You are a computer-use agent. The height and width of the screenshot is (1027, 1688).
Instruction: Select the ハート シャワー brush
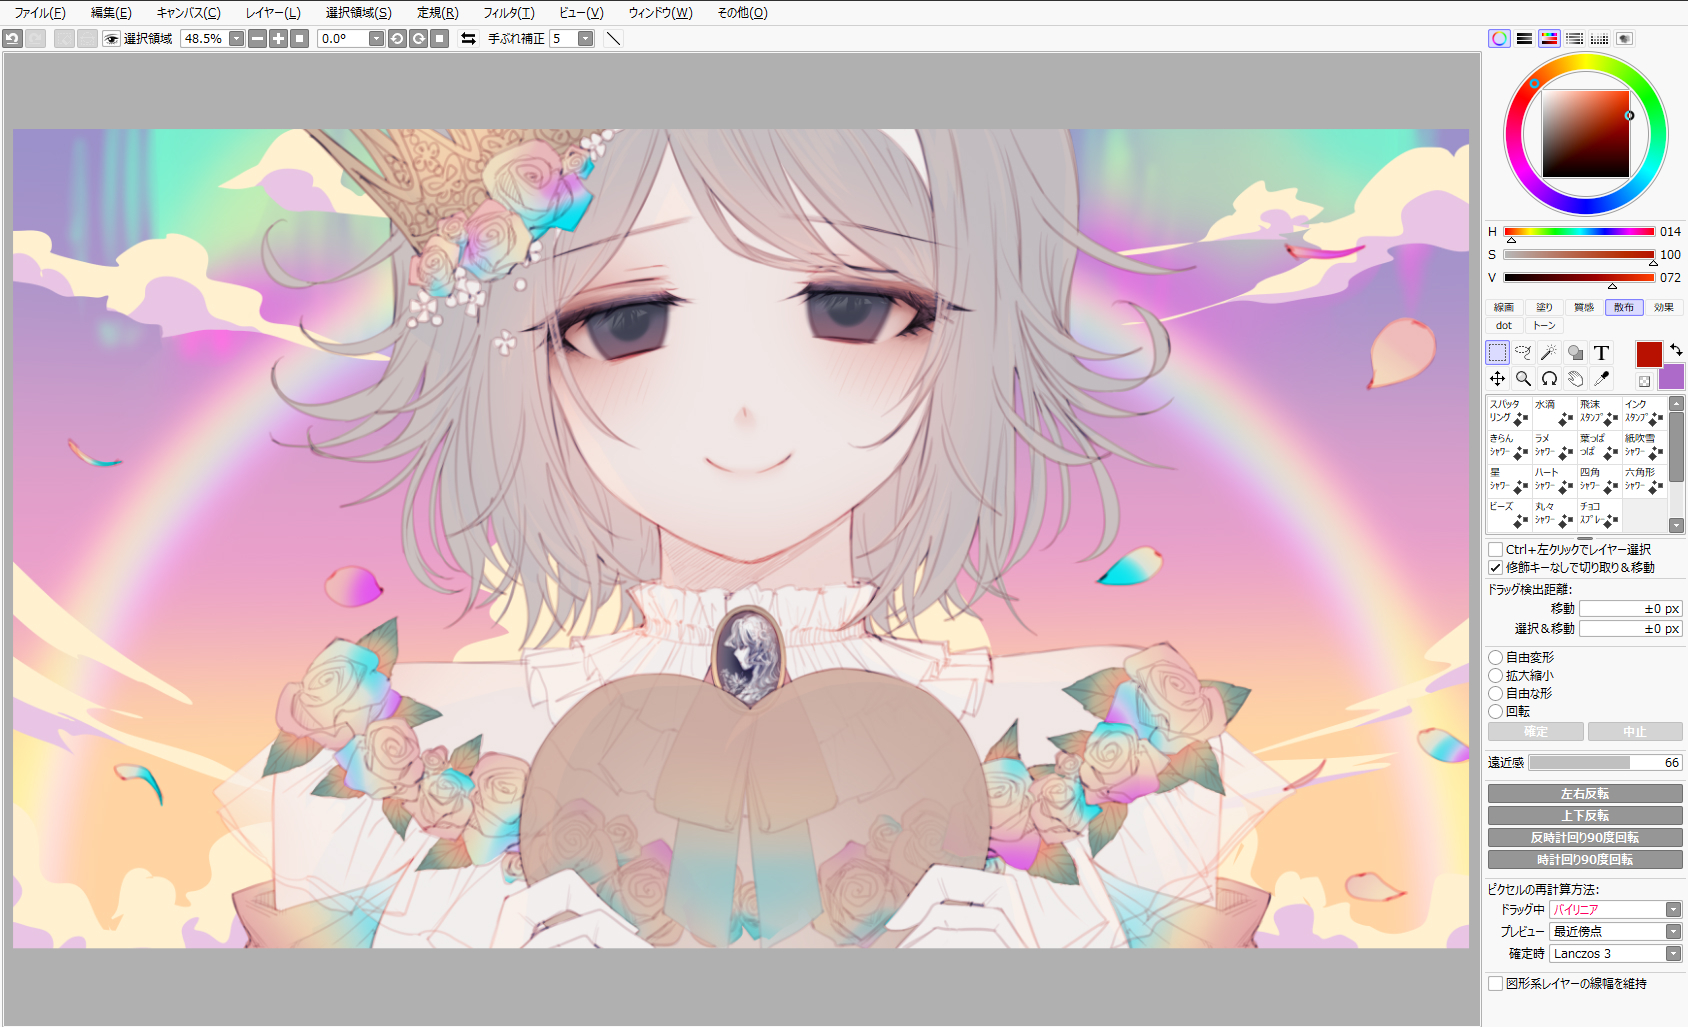point(1554,479)
